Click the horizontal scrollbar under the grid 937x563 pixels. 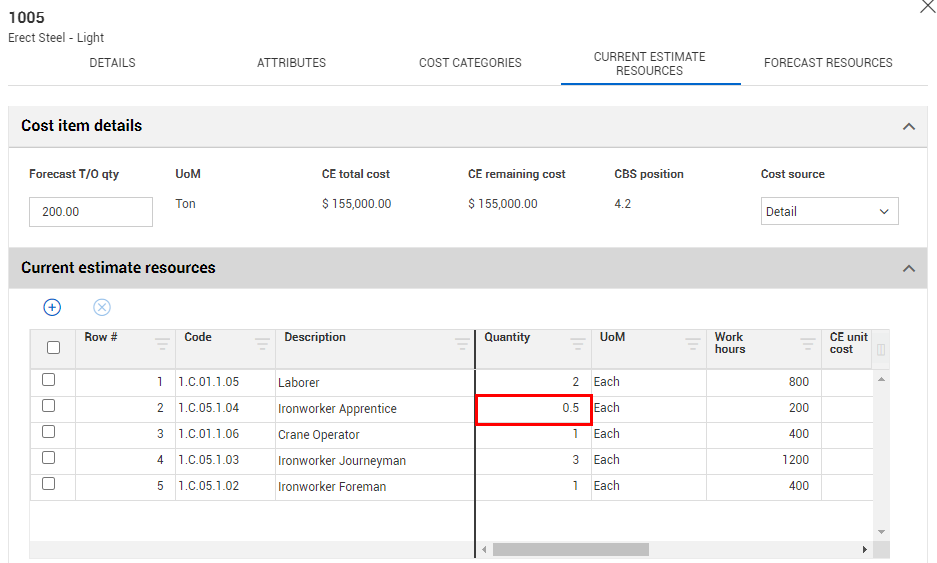570,549
